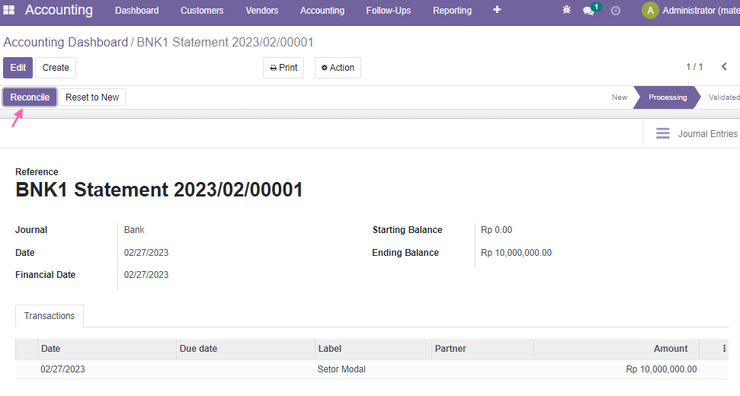Click the Administrator user name menu

[701, 10]
